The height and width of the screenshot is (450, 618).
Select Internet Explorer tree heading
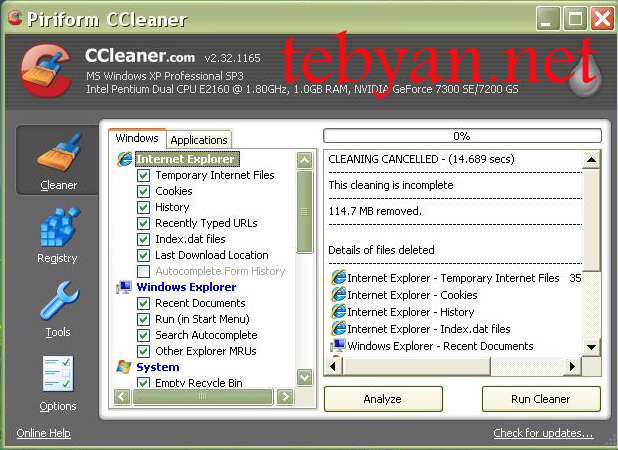(x=187, y=159)
